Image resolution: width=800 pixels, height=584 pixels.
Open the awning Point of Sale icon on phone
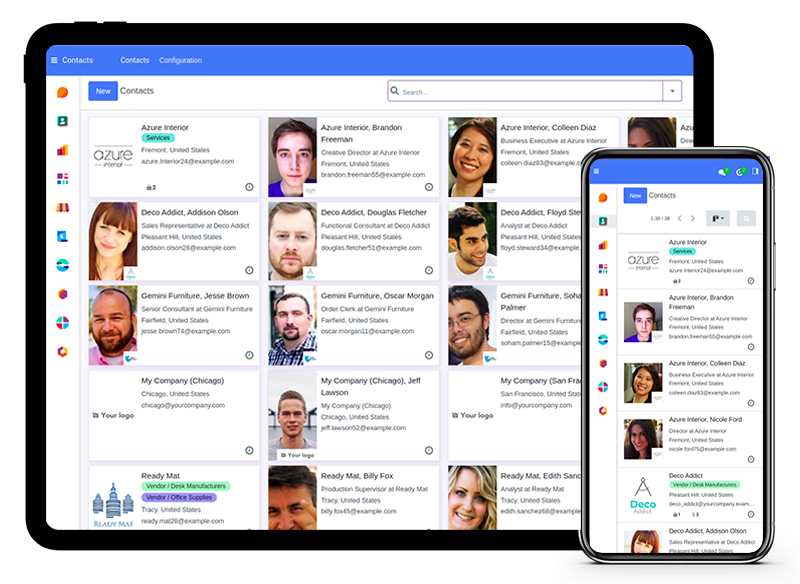[x=603, y=292]
